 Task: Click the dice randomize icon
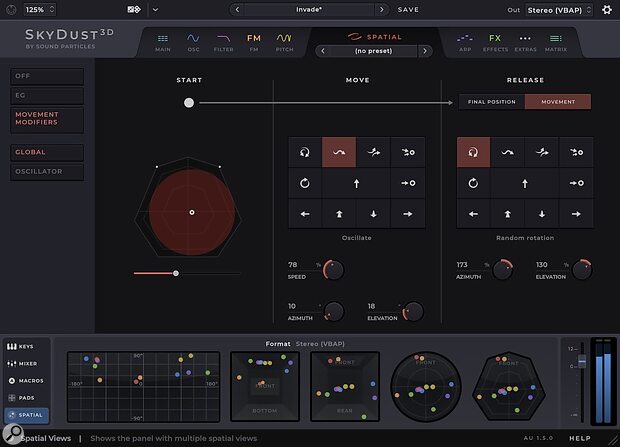point(134,9)
